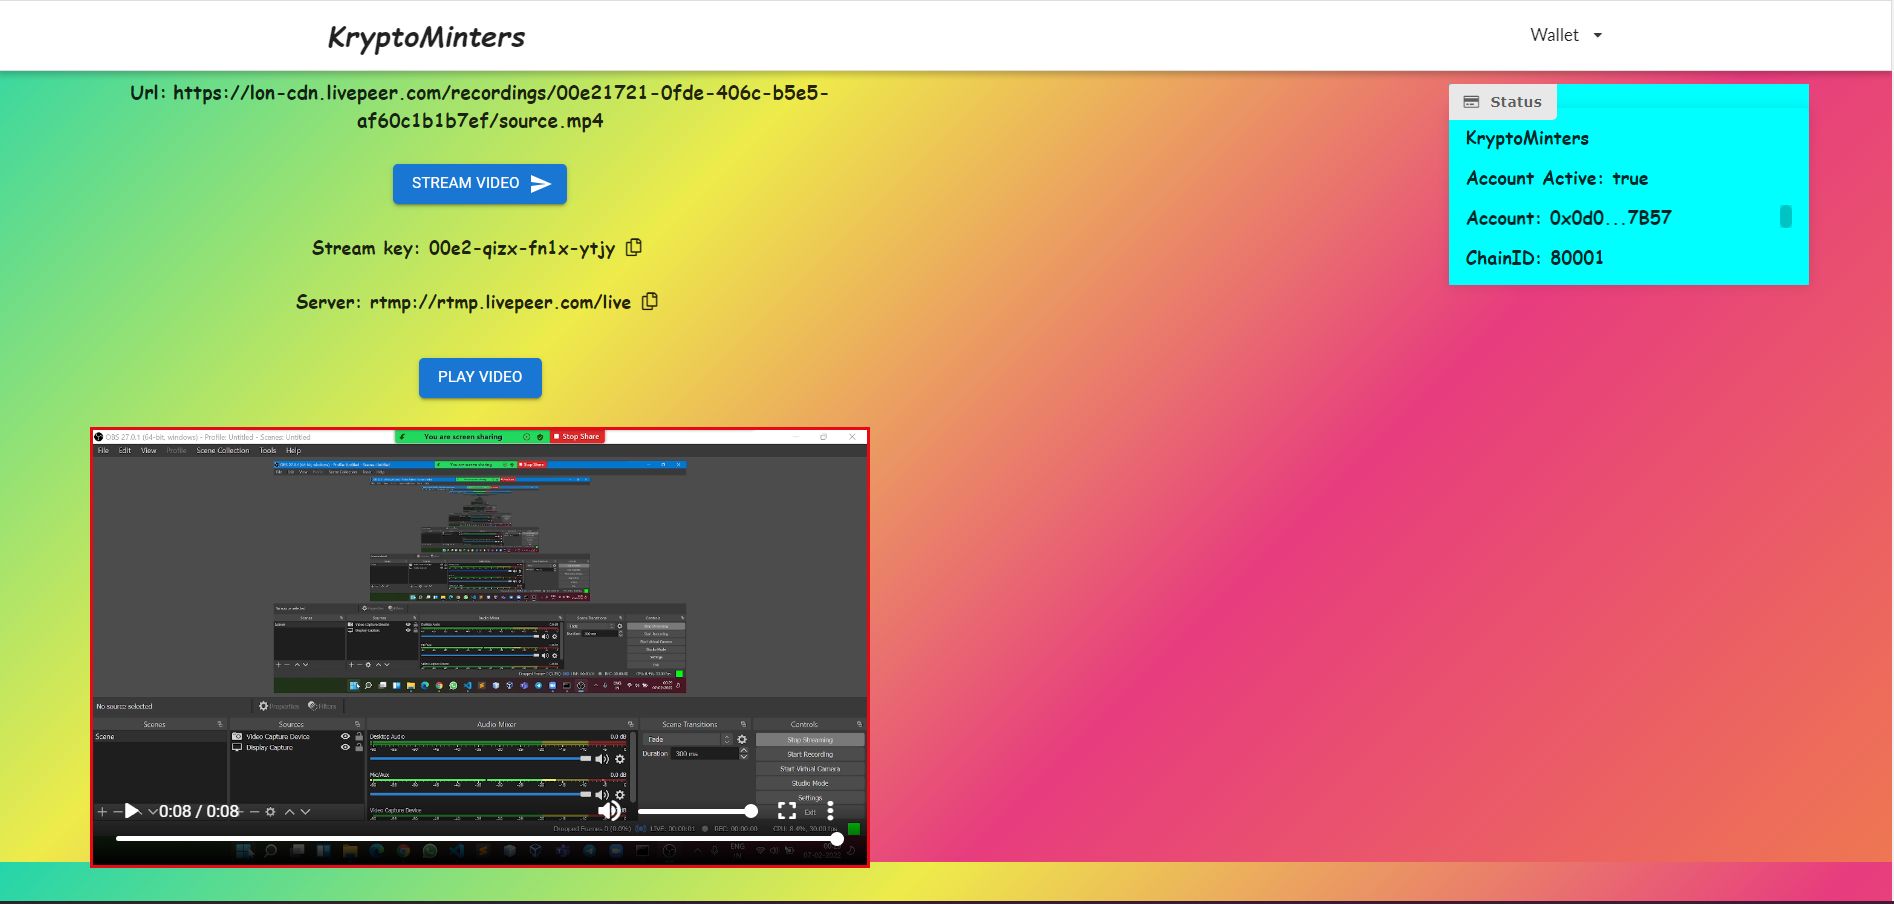The image size is (1894, 904).
Task: Click the PLAY VIDEO button
Action: [480, 378]
